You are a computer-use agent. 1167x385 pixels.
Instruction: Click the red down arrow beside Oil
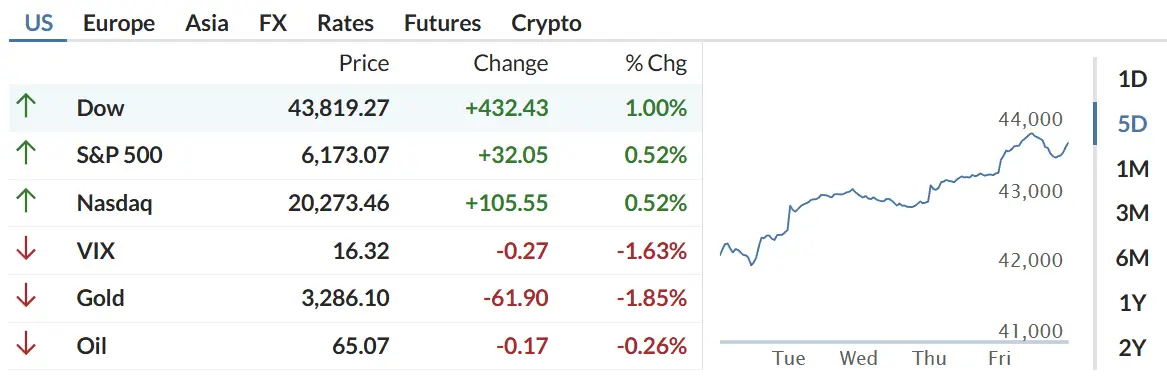[x=26, y=346]
